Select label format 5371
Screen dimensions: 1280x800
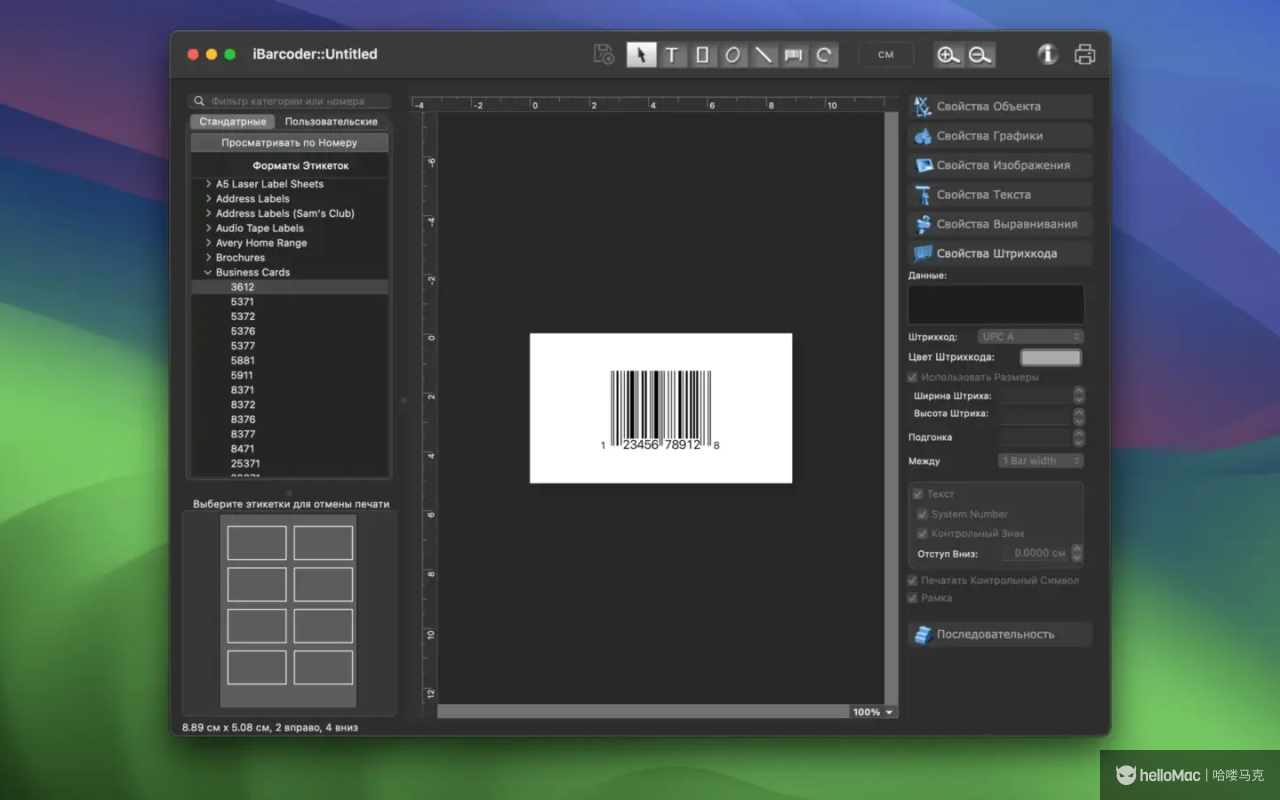click(289, 302)
